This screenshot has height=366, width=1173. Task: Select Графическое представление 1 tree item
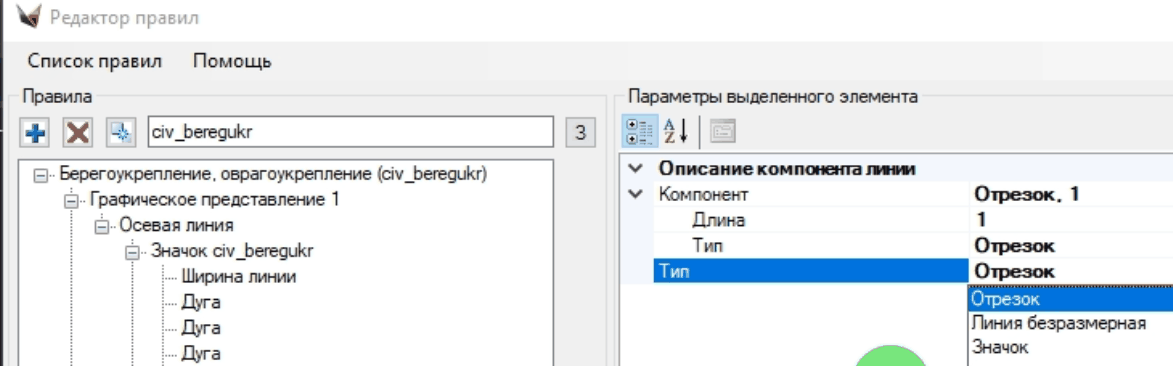click(214, 200)
